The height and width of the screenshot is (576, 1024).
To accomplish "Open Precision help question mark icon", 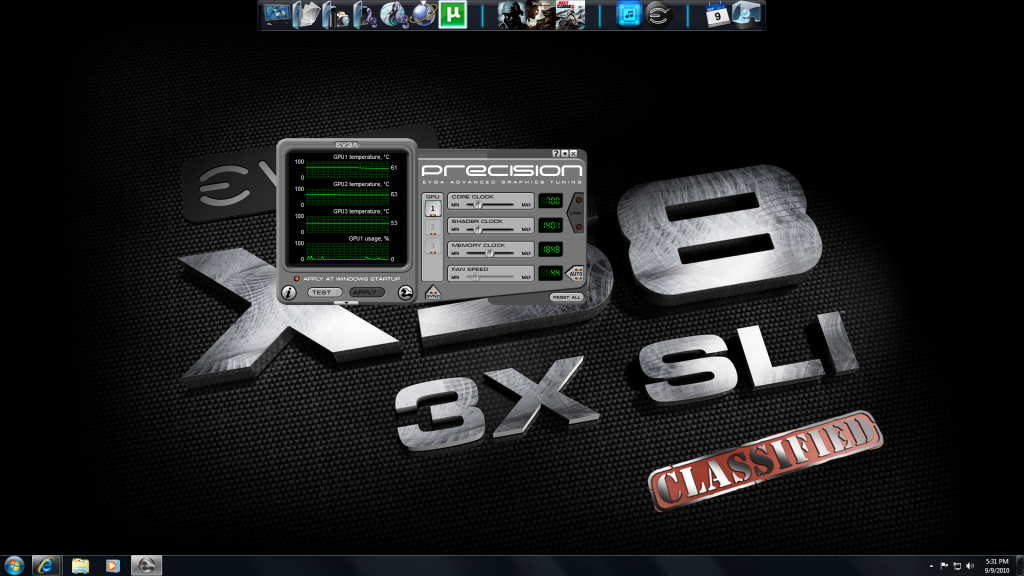I will [556, 153].
